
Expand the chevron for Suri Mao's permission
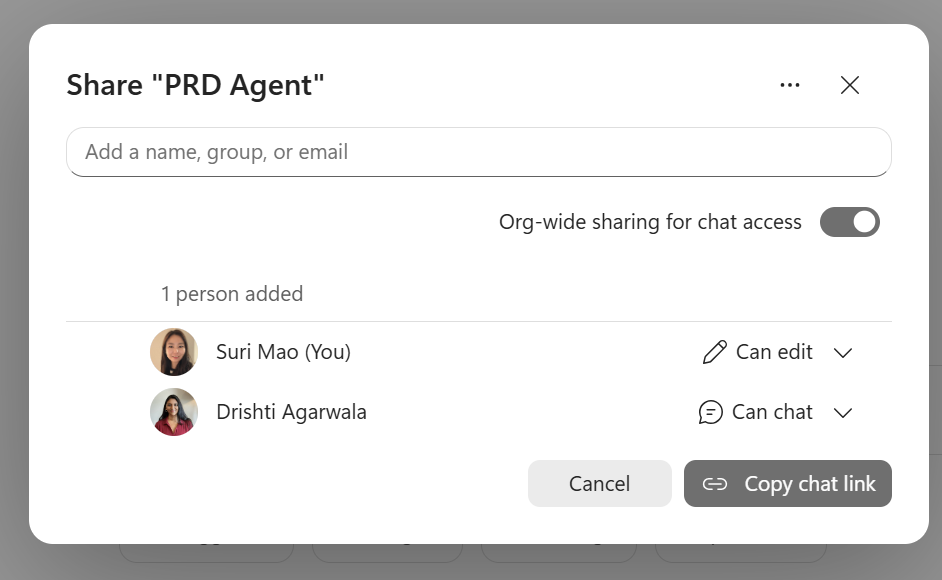[843, 353]
